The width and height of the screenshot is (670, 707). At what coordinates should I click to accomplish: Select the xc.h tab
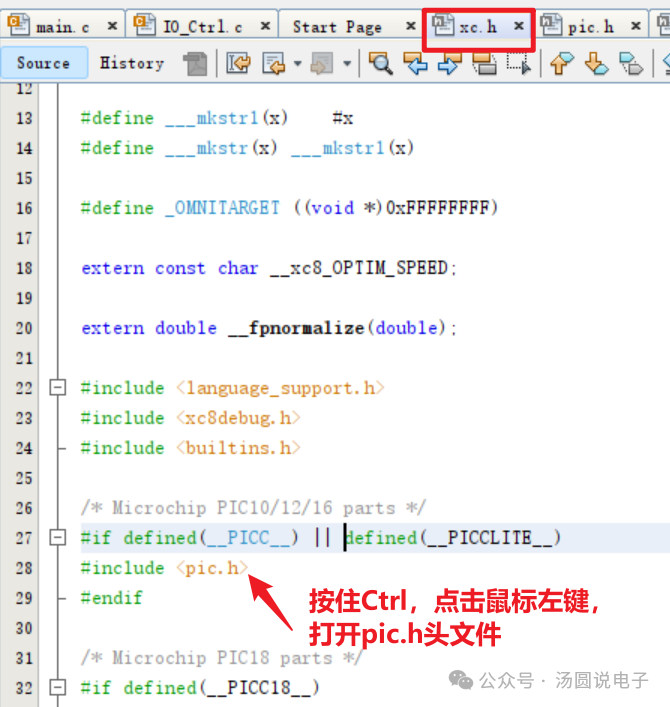[478, 27]
